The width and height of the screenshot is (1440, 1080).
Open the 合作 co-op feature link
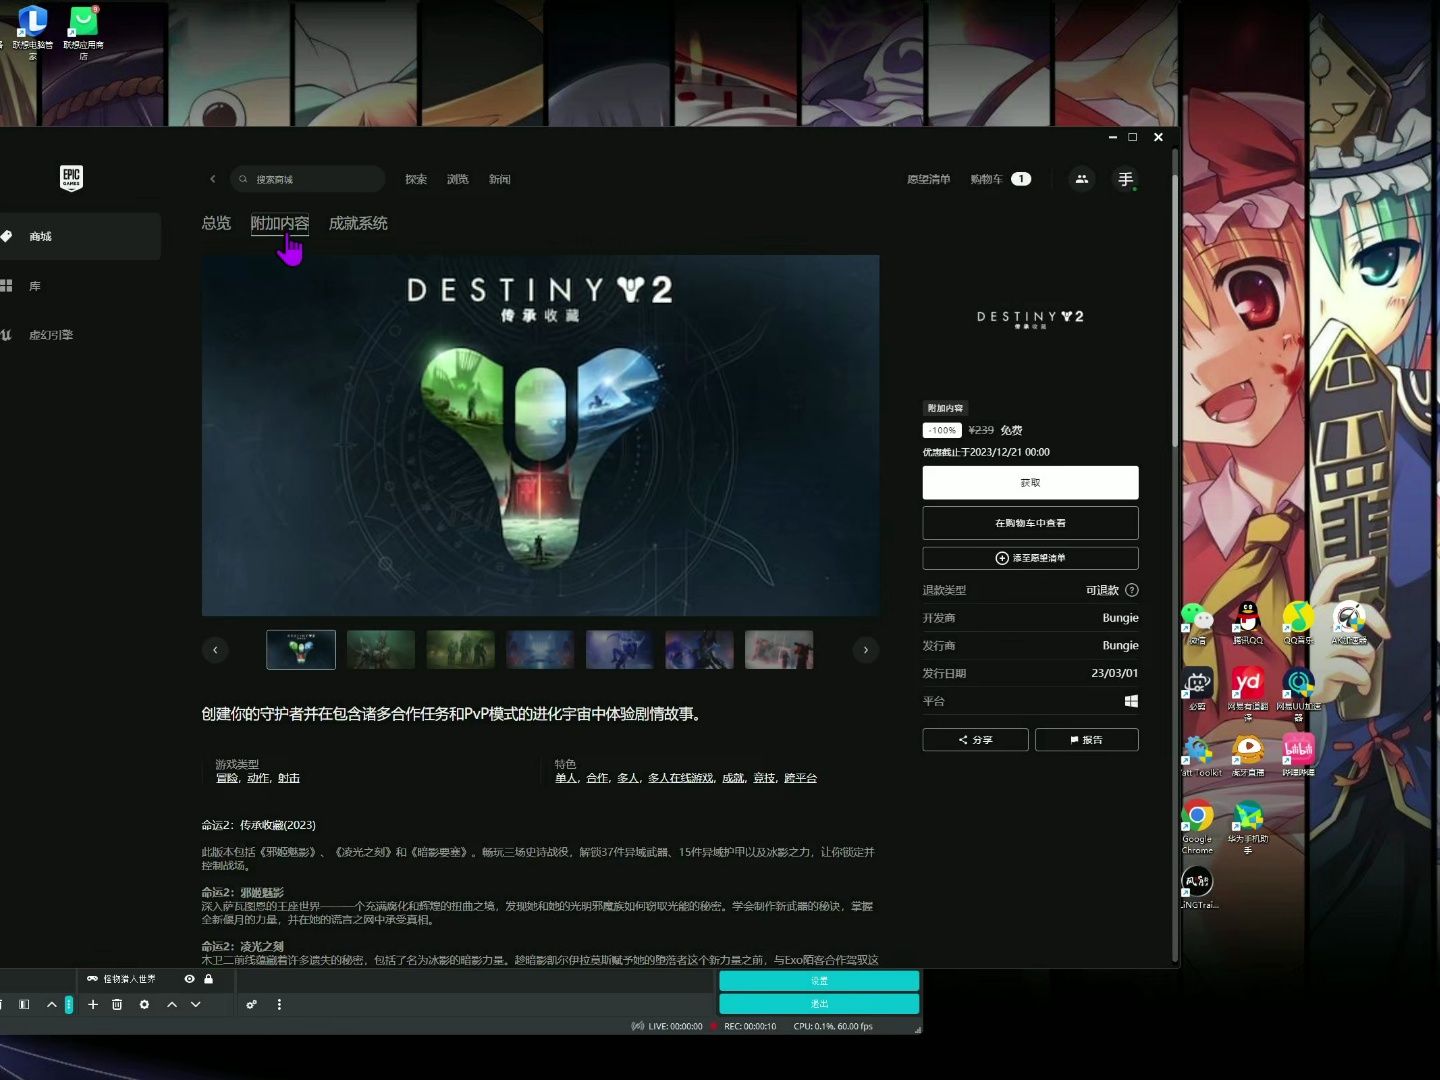[597, 778]
